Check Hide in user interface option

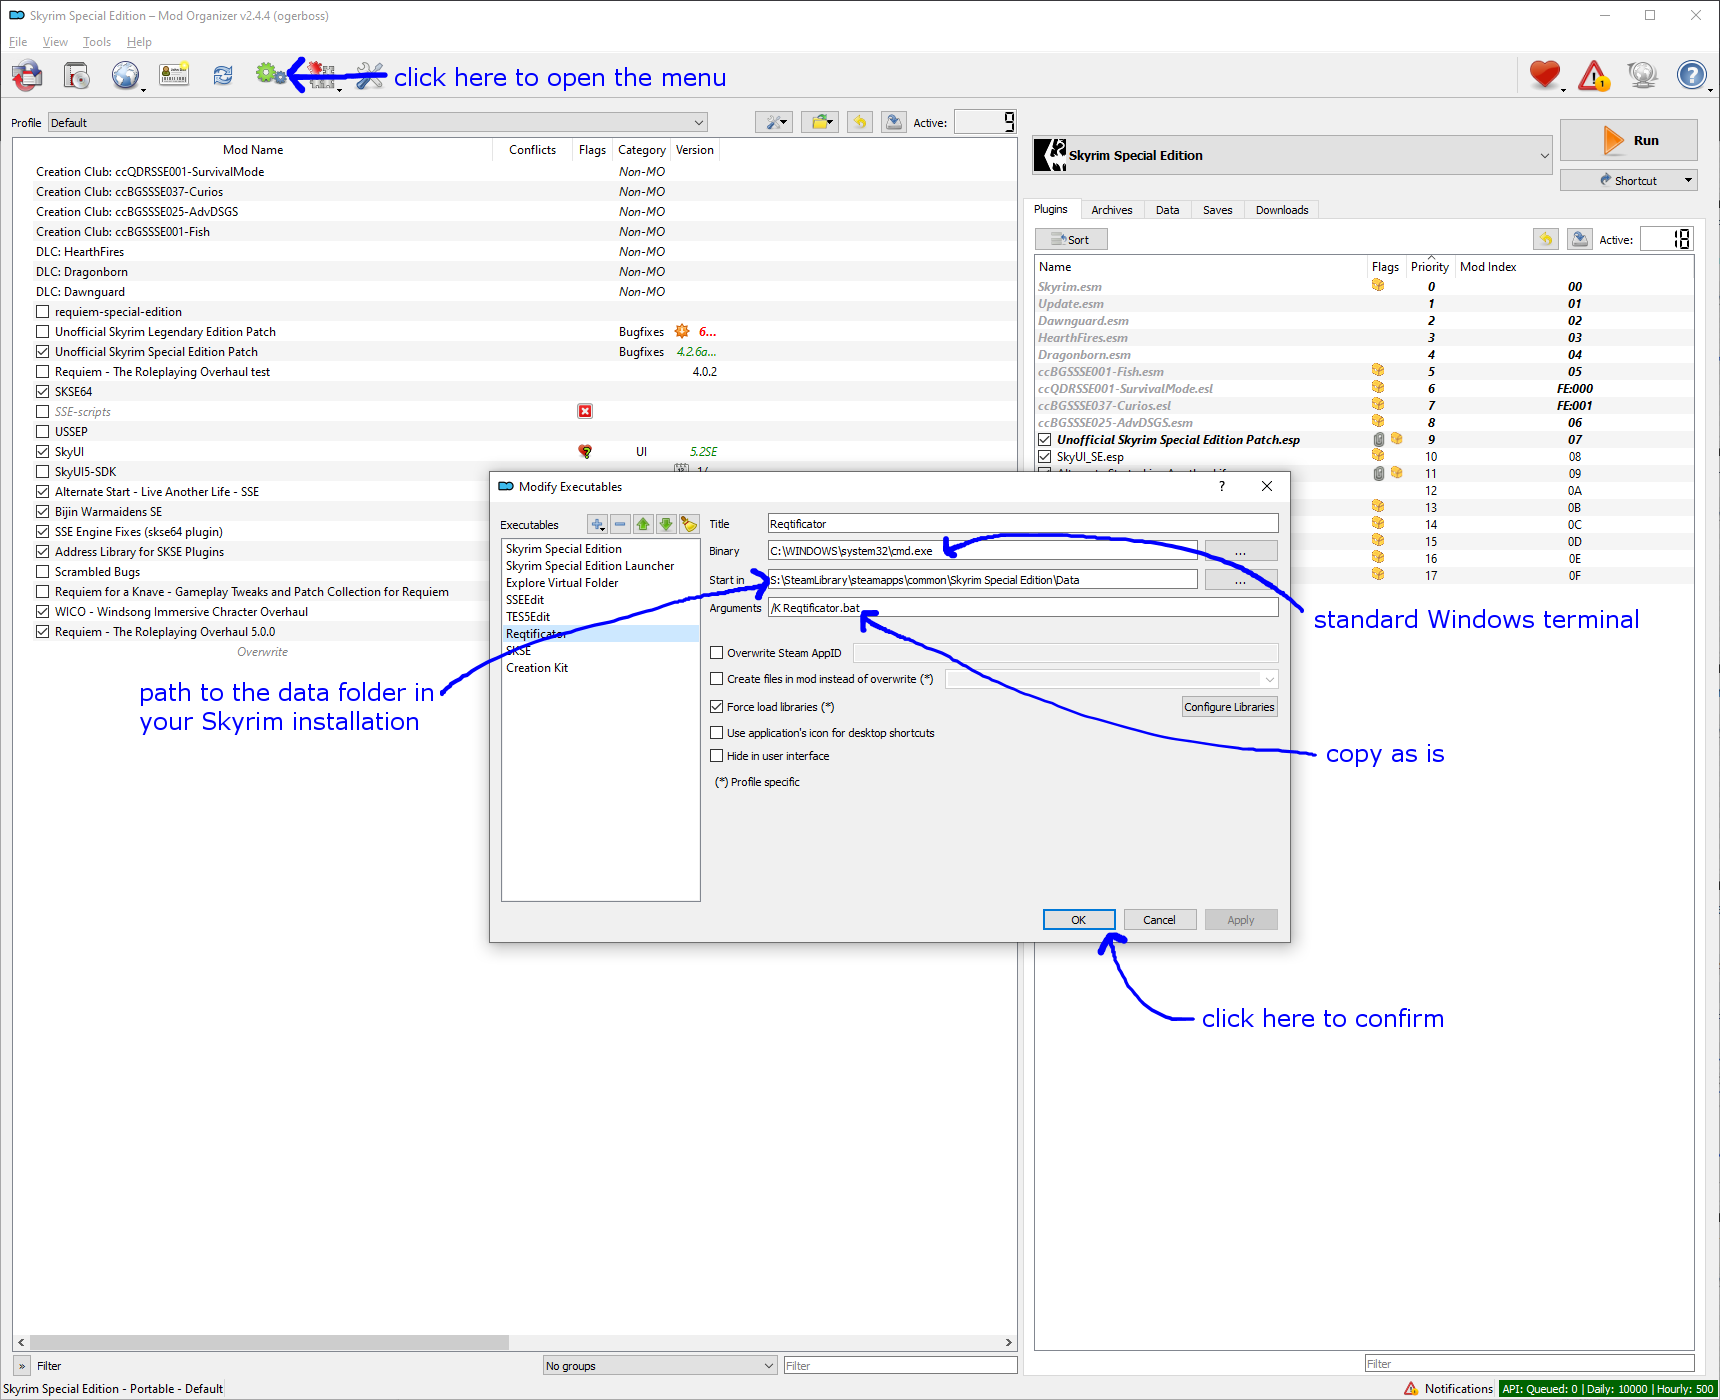(716, 756)
